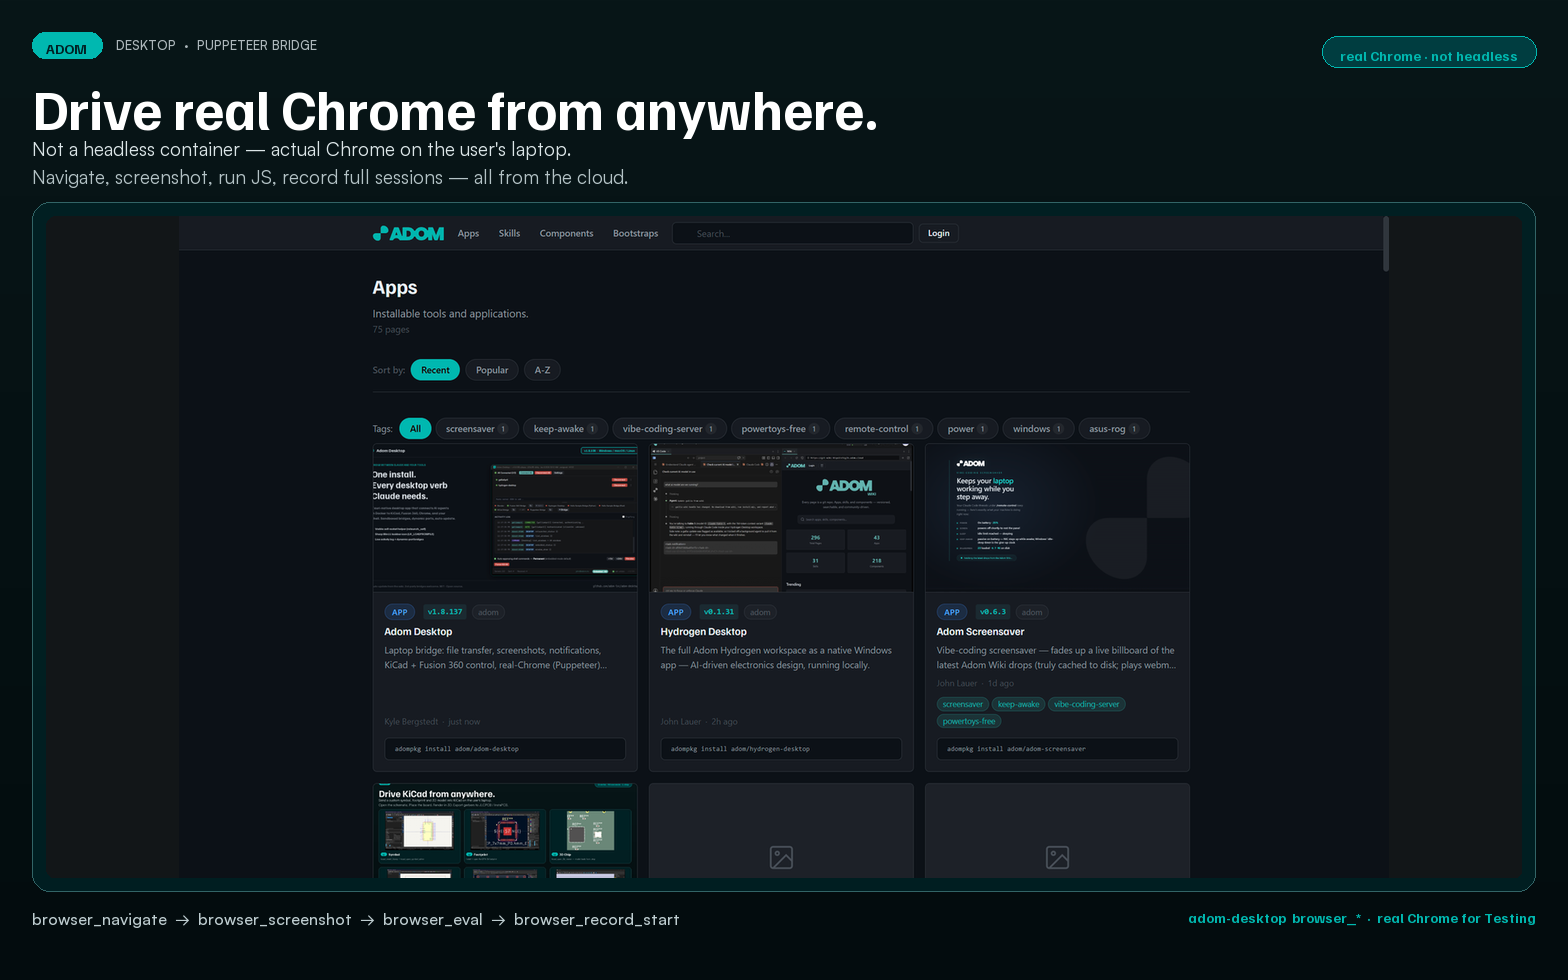The height and width of the screenshot is (980, 1568).
Task: Click the Adom Screensaver title link
Action: [x=980, y=632]
